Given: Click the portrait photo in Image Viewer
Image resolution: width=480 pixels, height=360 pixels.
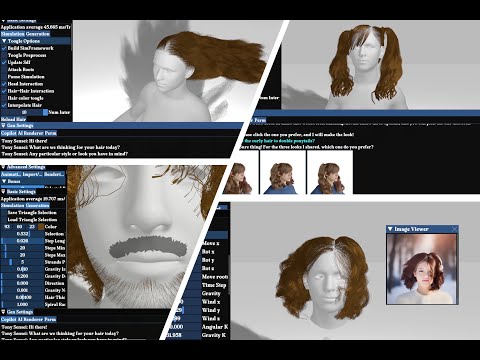Looking at the screenshot, I should [x=422, y=269].
